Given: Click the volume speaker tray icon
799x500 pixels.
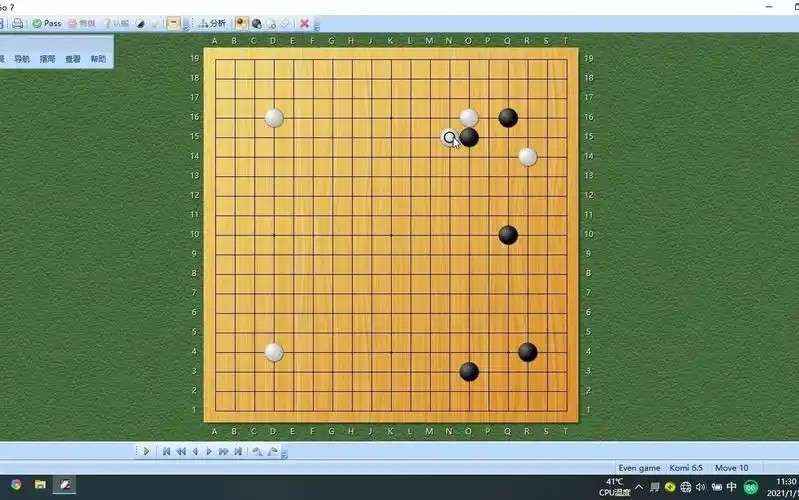Looking at the screenshot, I should (x=701, y=487).
